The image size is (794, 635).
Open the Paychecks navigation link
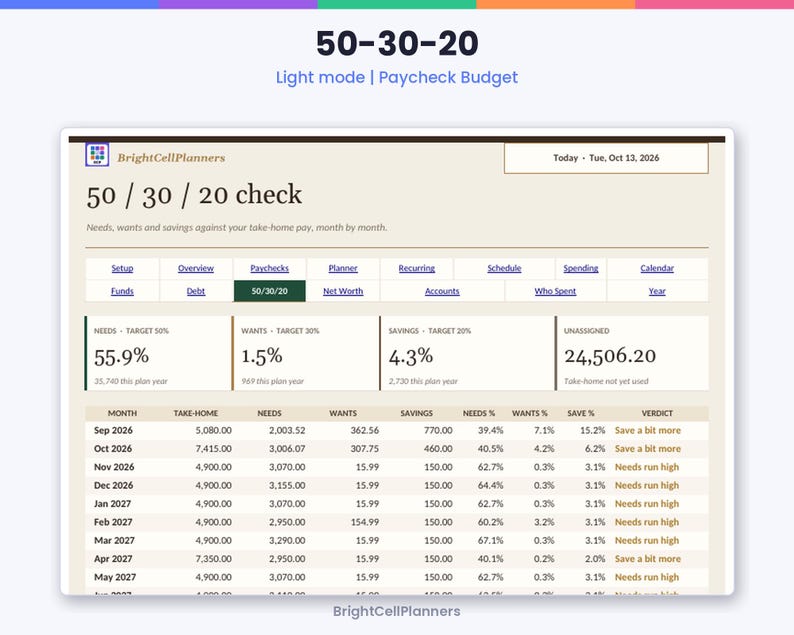(269, 268)
